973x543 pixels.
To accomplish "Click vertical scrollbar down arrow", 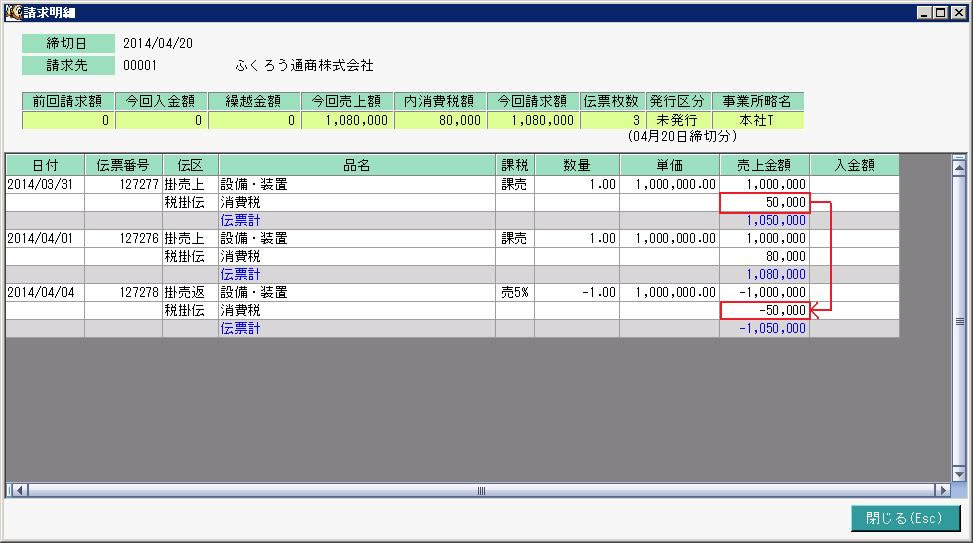I will point(959,475).
